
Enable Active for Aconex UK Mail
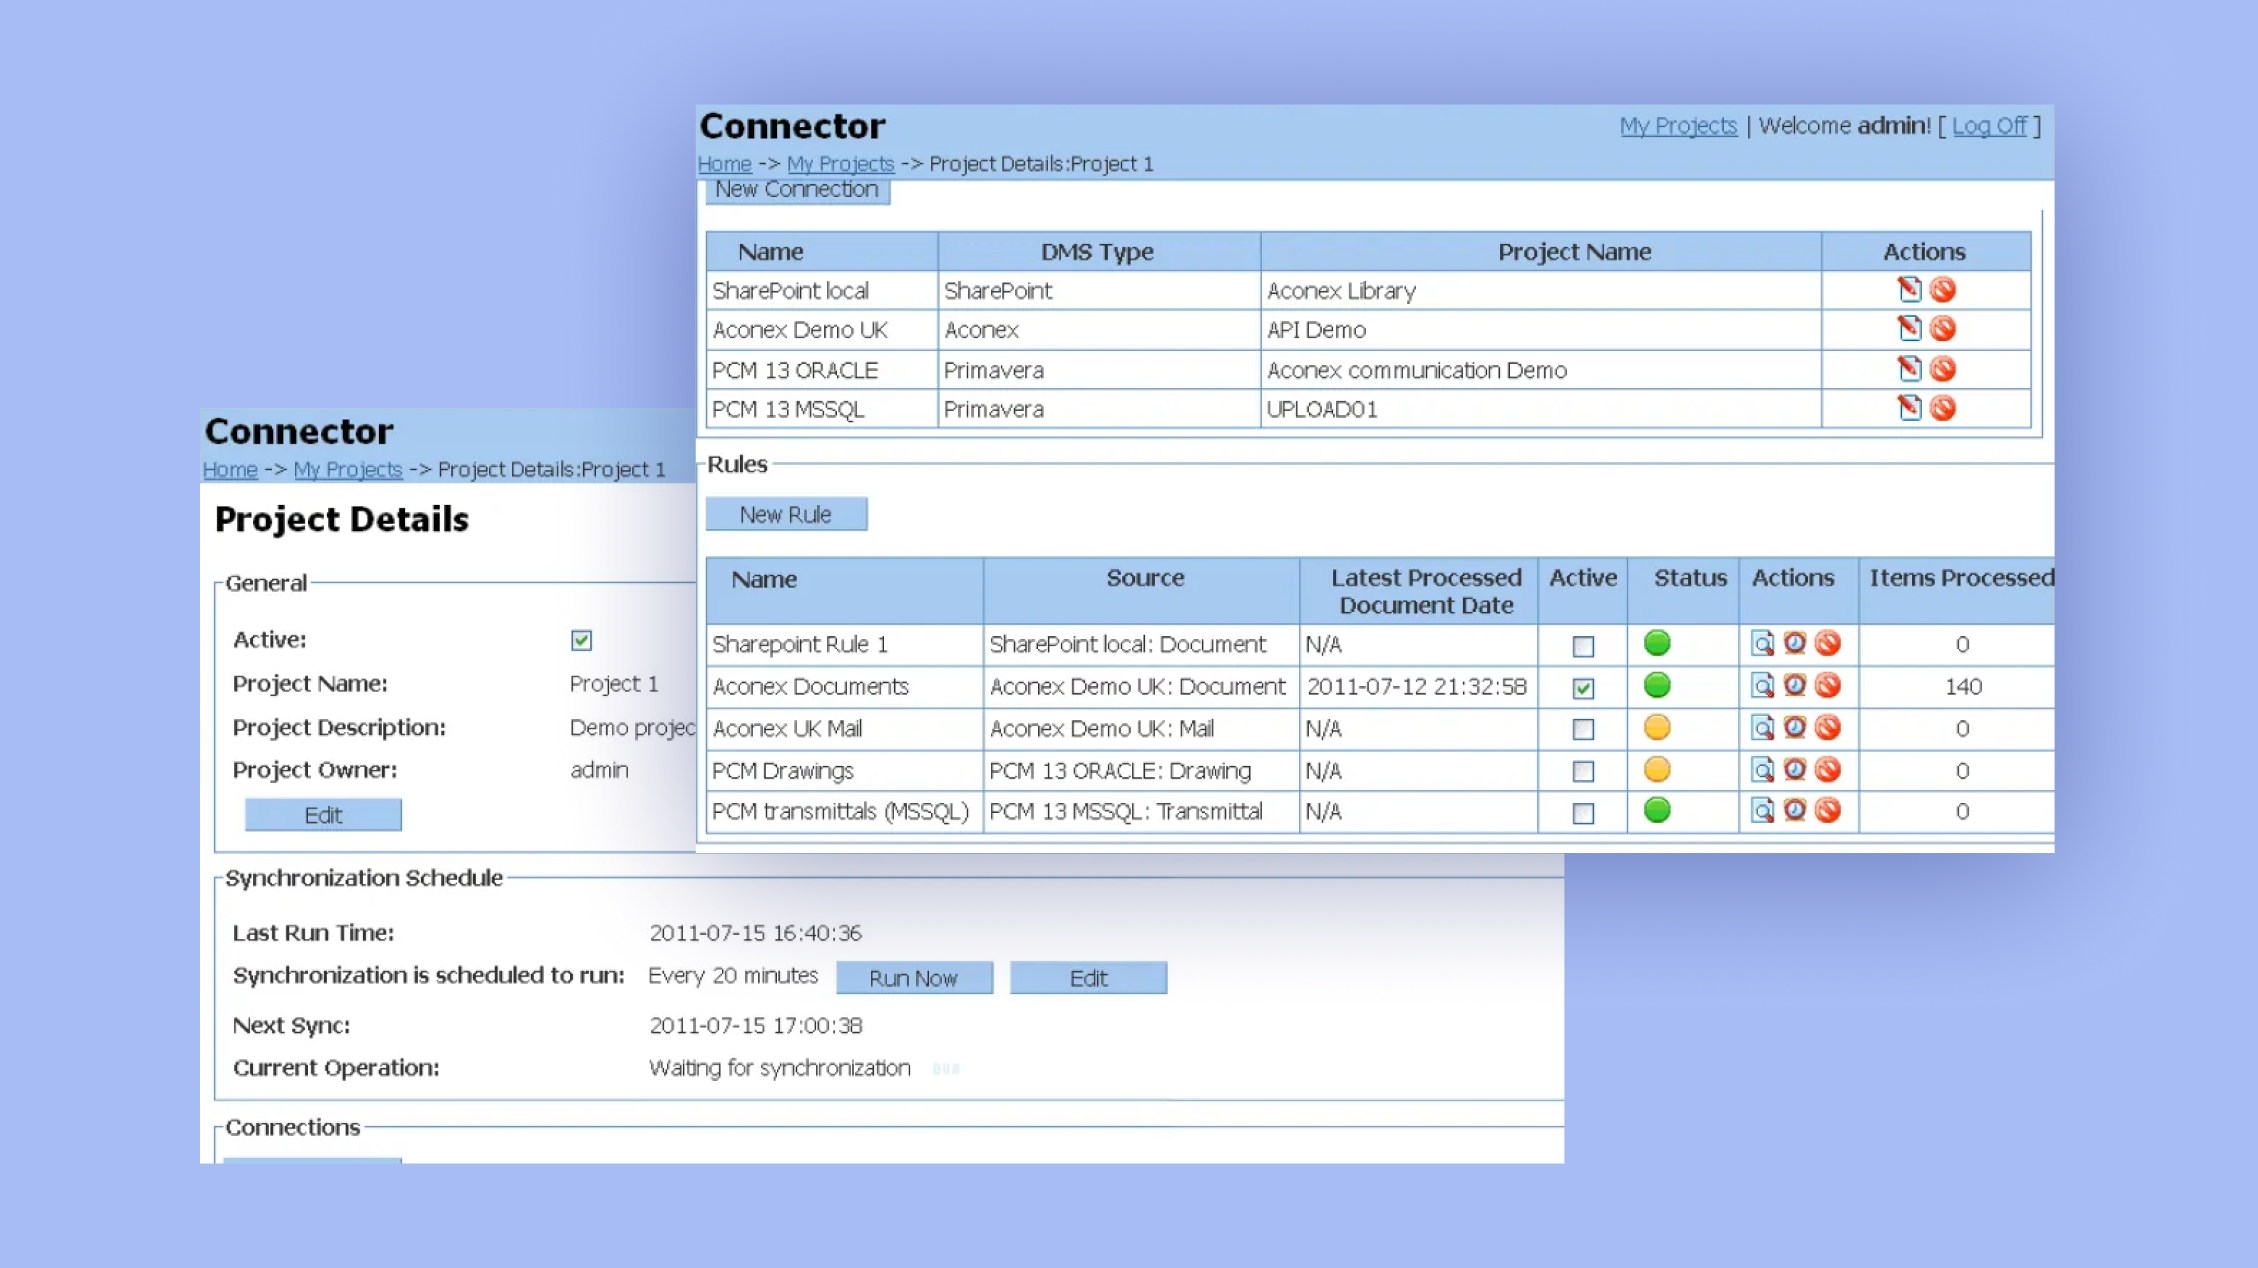tap(1583, 730)
